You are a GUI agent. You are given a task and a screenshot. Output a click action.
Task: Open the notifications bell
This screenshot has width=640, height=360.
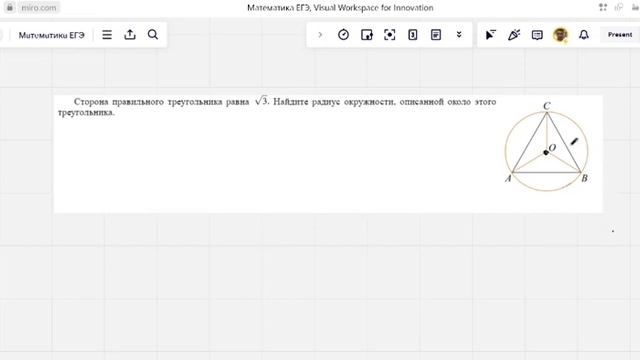point(584,35)
